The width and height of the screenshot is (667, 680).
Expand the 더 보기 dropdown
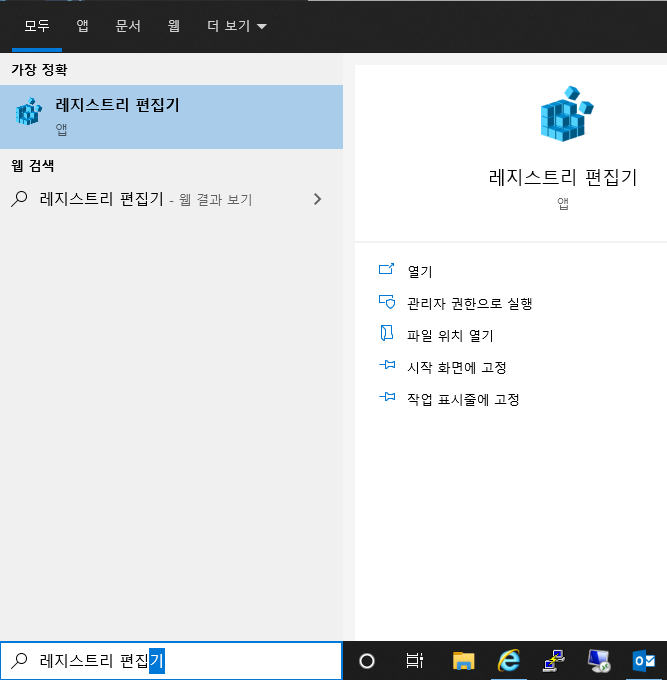[x=237, y=26]
